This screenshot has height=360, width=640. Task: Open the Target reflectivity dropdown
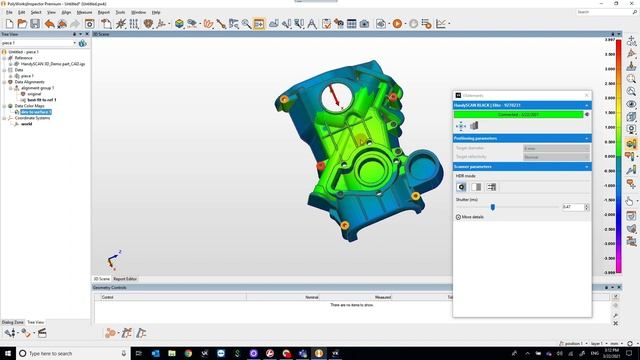[556, 157]
